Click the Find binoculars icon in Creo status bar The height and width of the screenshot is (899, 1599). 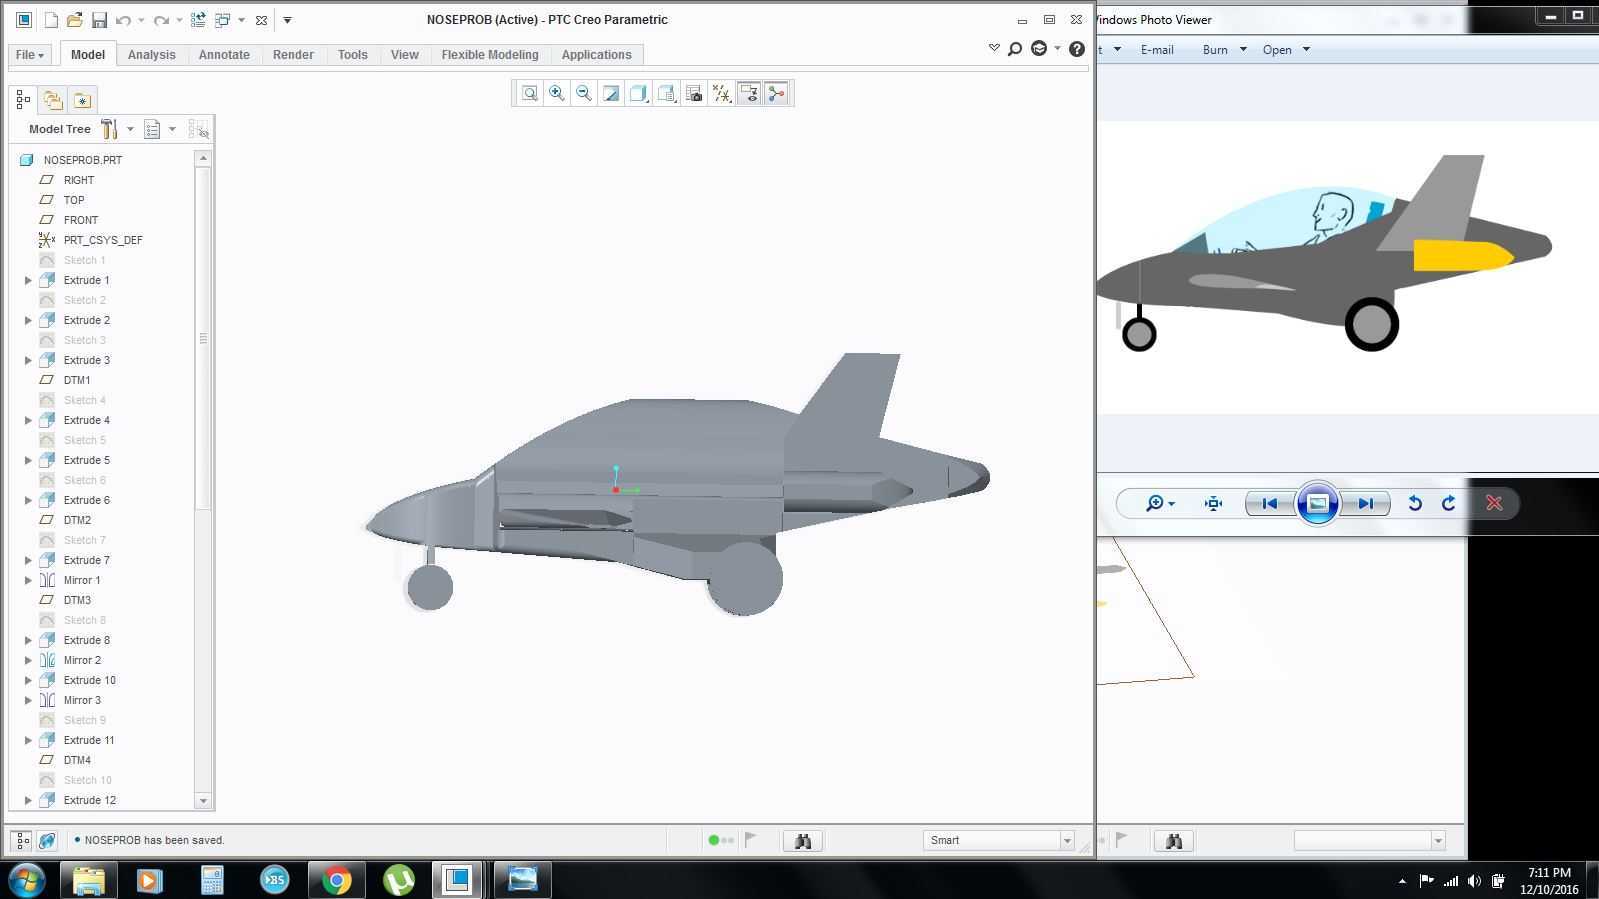[x=803, y=841]
